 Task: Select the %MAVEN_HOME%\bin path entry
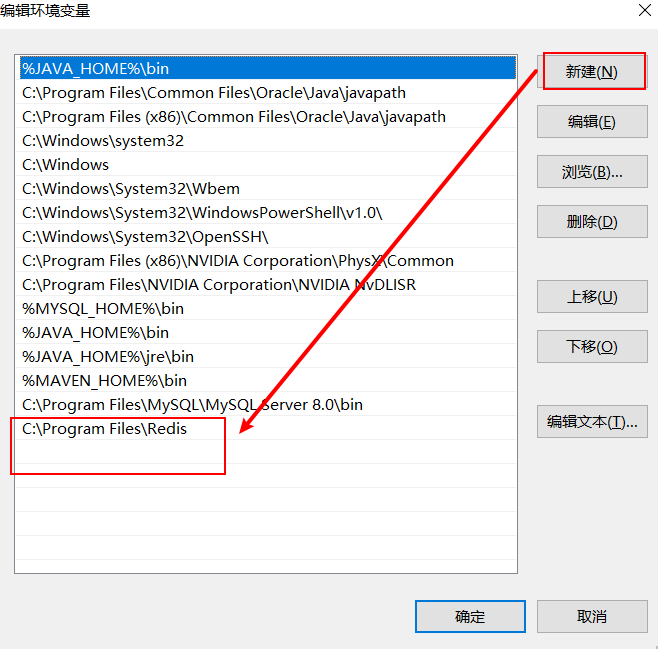coord(266,381)
